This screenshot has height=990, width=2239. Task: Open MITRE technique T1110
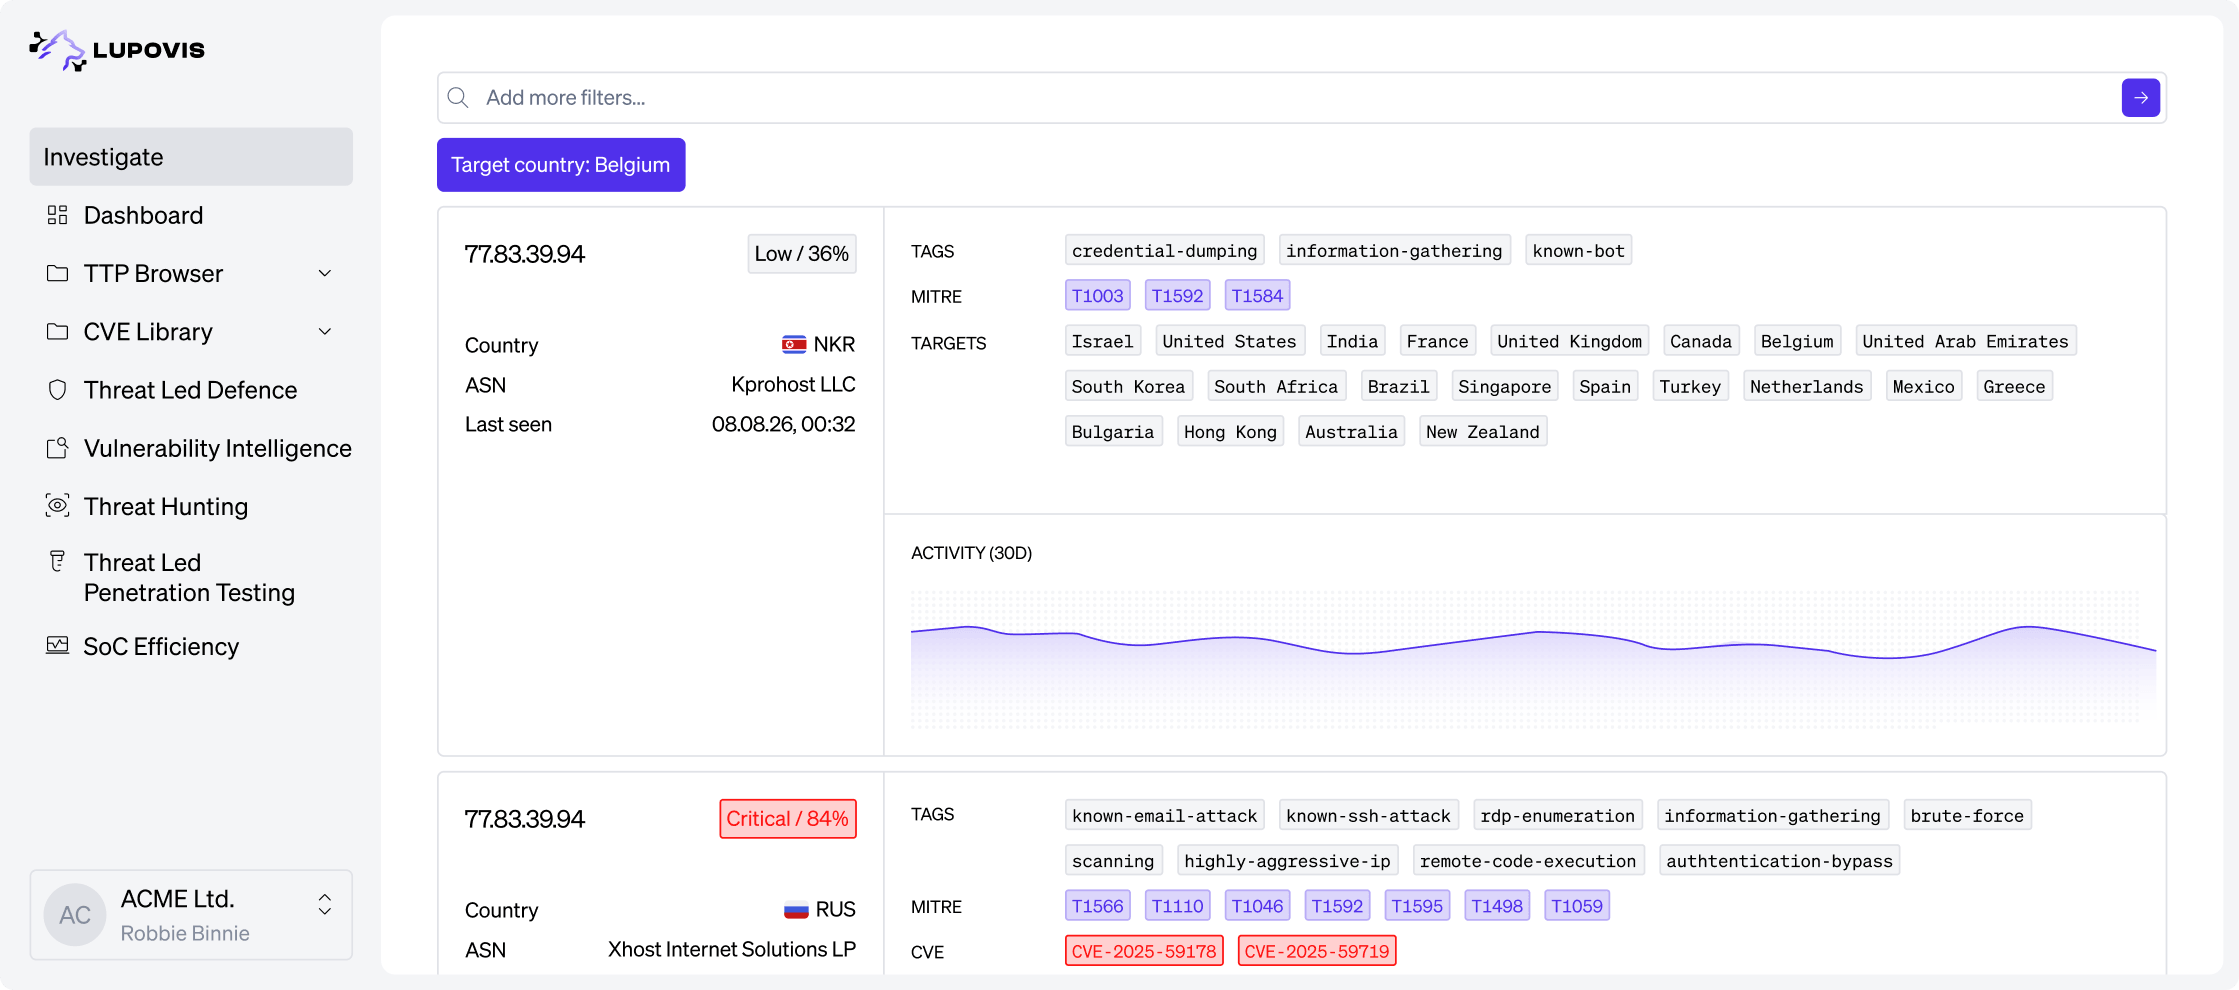click(x=1178, y=906)
